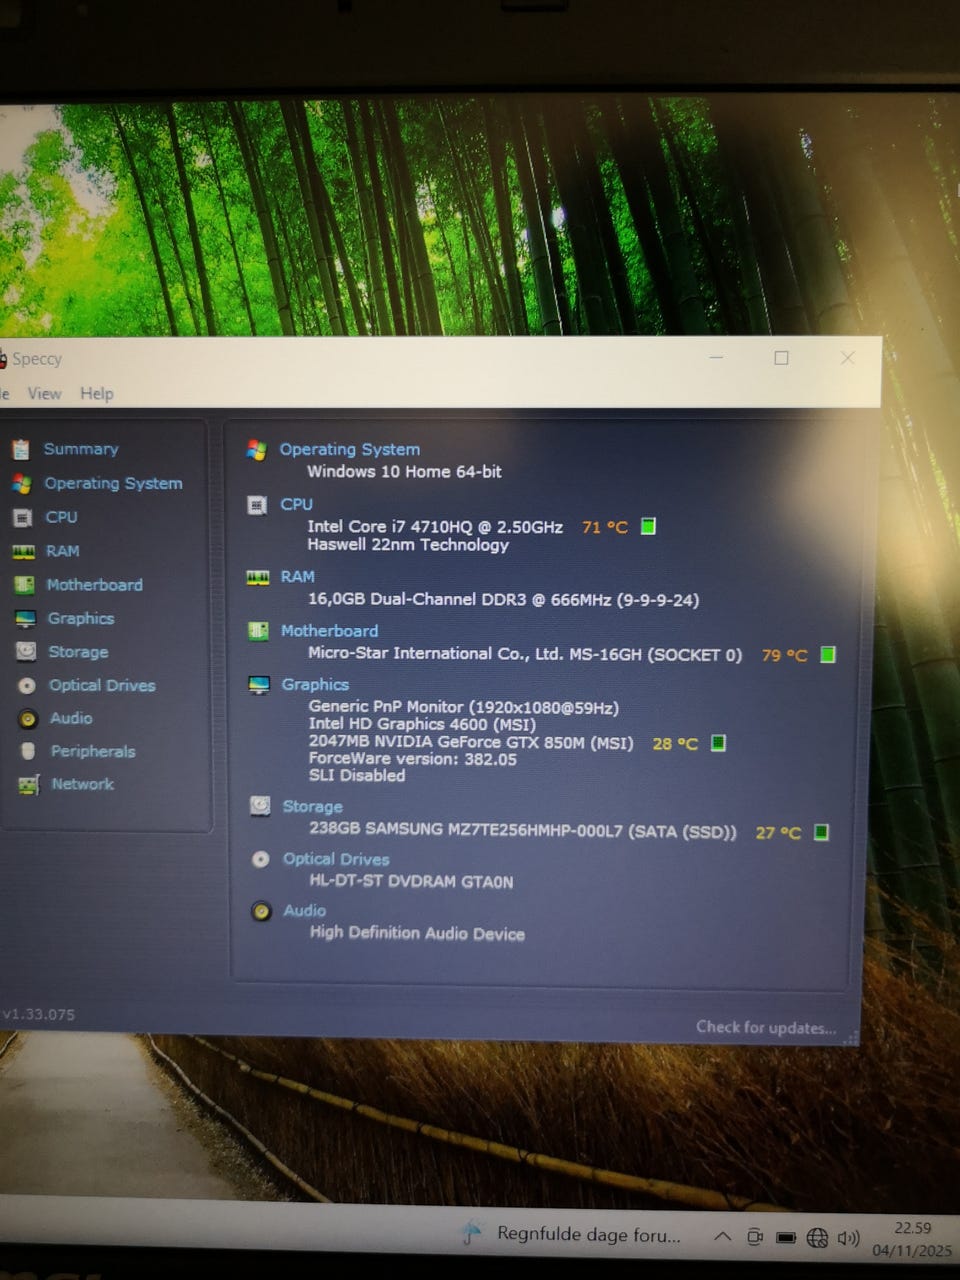960x1280 pixels.
Task: Click the Summary clipboard icon in the sidebar
Action: click(x=20, y=450)
